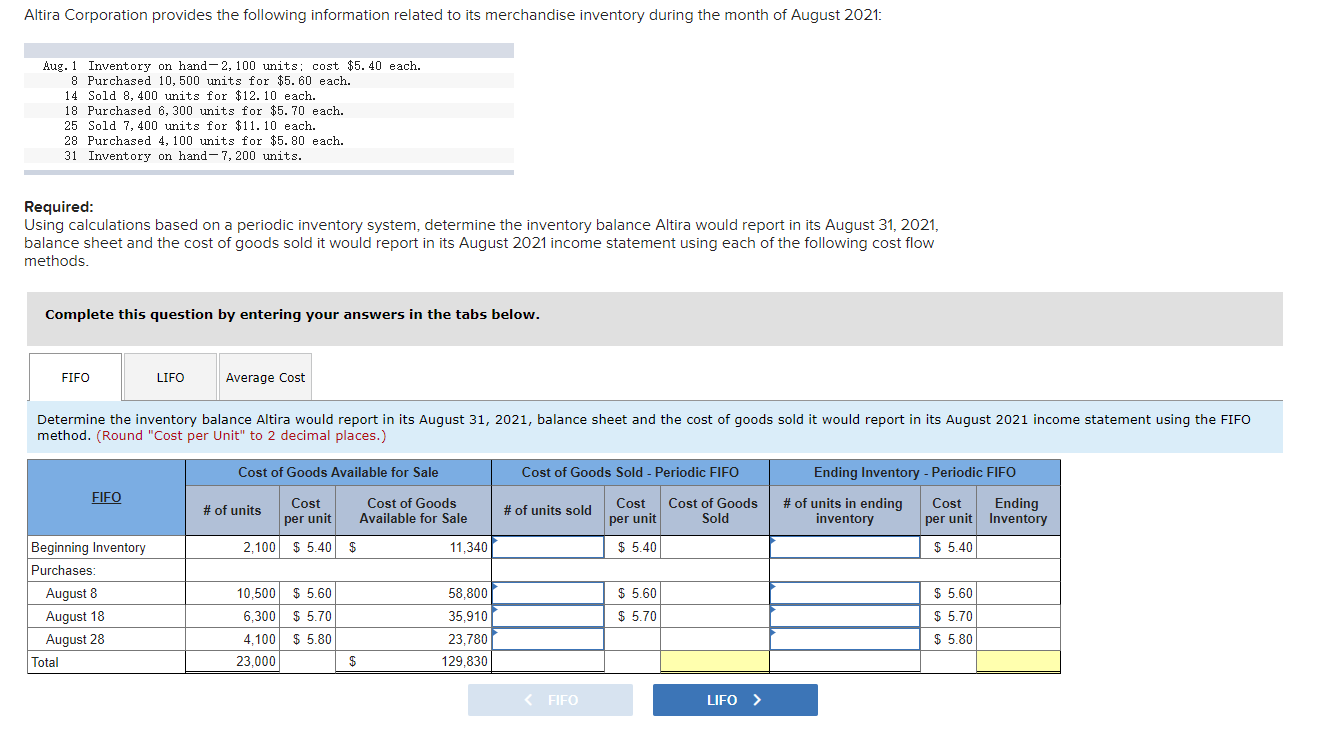Click the previous FIFO navigation button
The image size is (1317, 736).
550,700
